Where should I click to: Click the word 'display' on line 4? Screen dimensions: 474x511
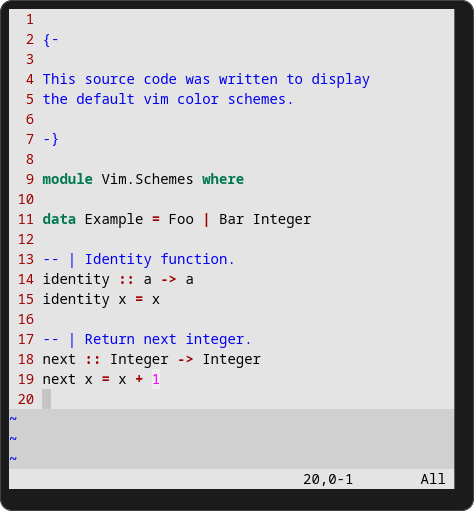(x=340, y=80)
